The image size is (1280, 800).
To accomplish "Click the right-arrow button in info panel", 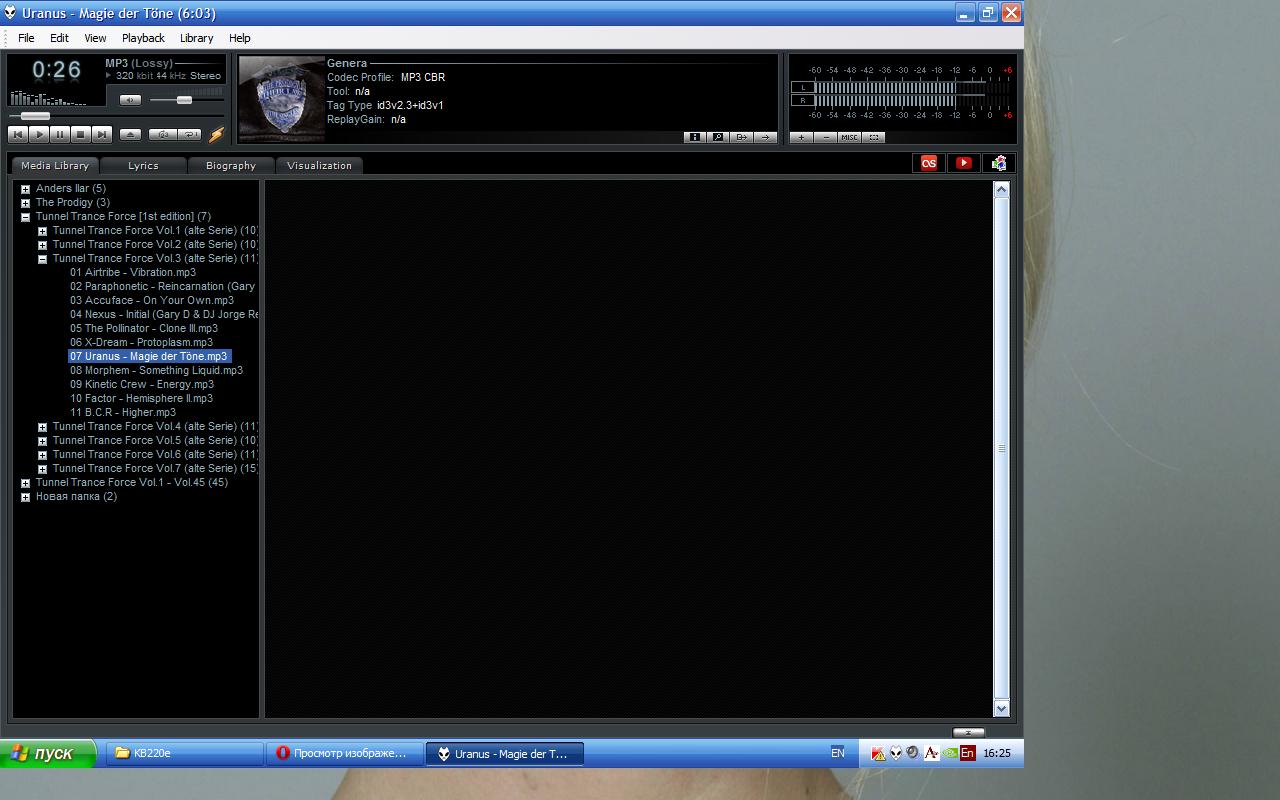I will (766, 137).
